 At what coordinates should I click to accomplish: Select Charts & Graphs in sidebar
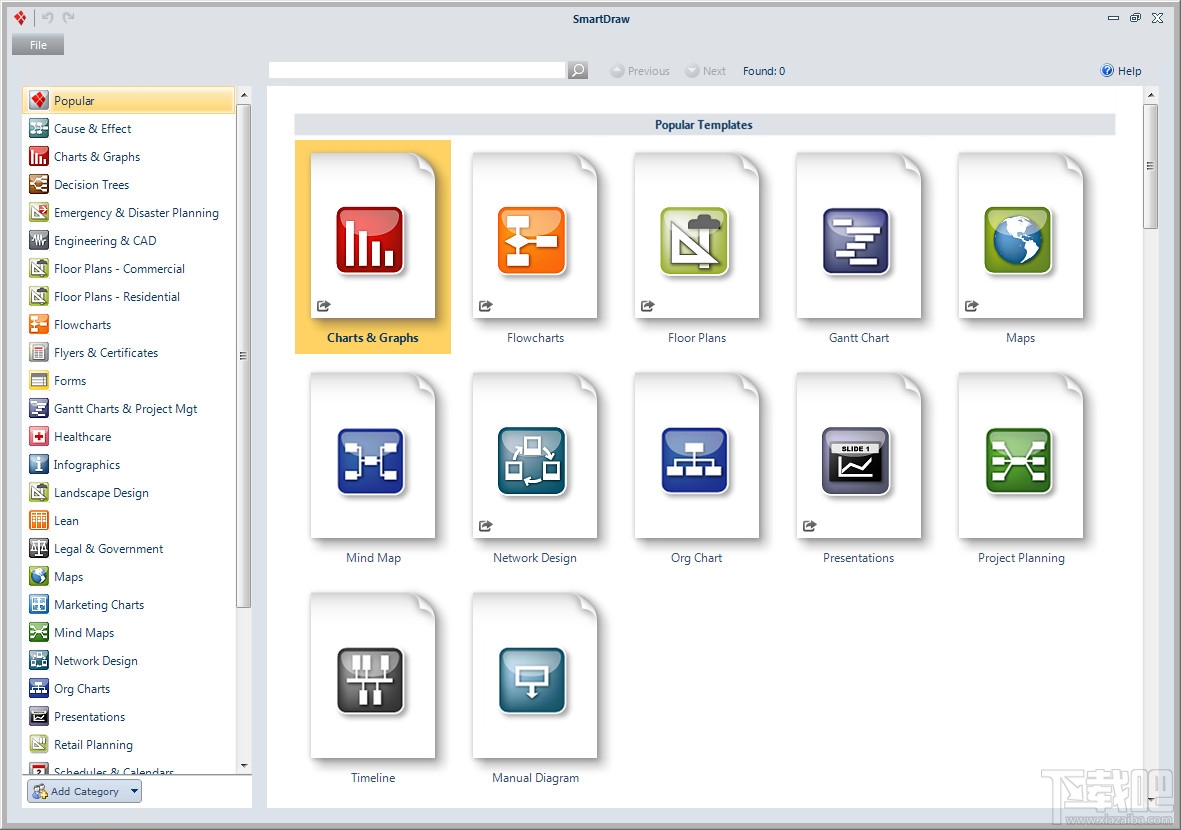[x=129, y=157]
